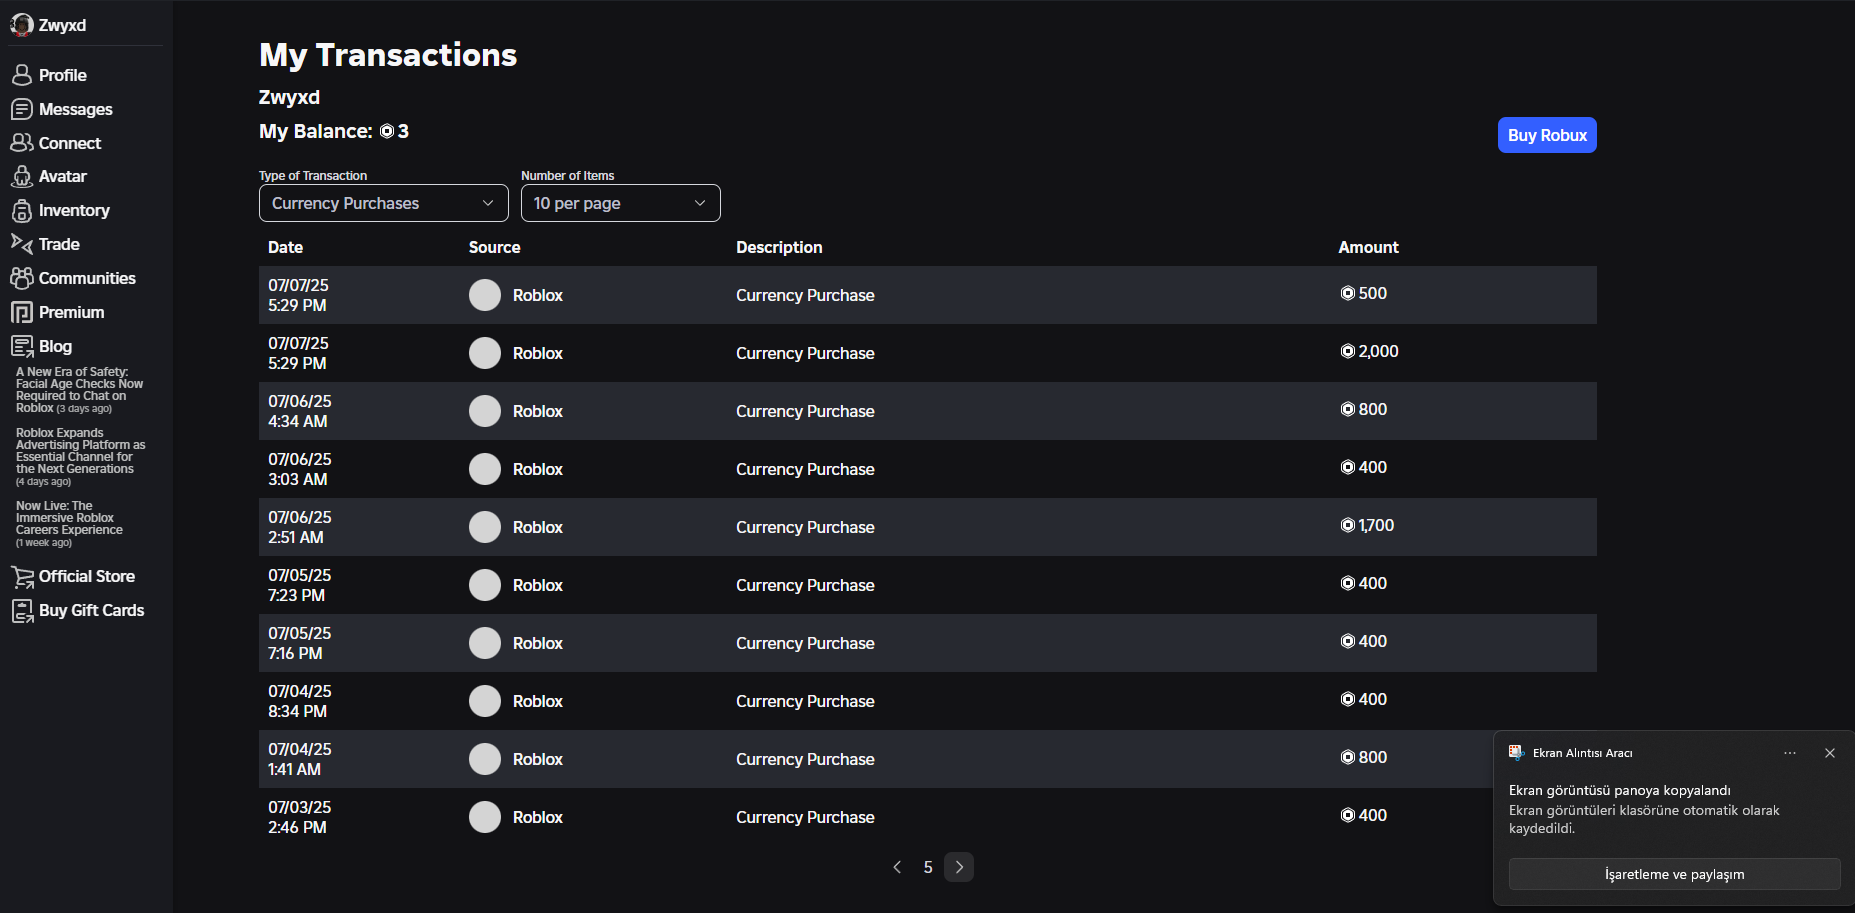Open the Profile menu item
The image size is (1855, 913).
coord(63,75)
